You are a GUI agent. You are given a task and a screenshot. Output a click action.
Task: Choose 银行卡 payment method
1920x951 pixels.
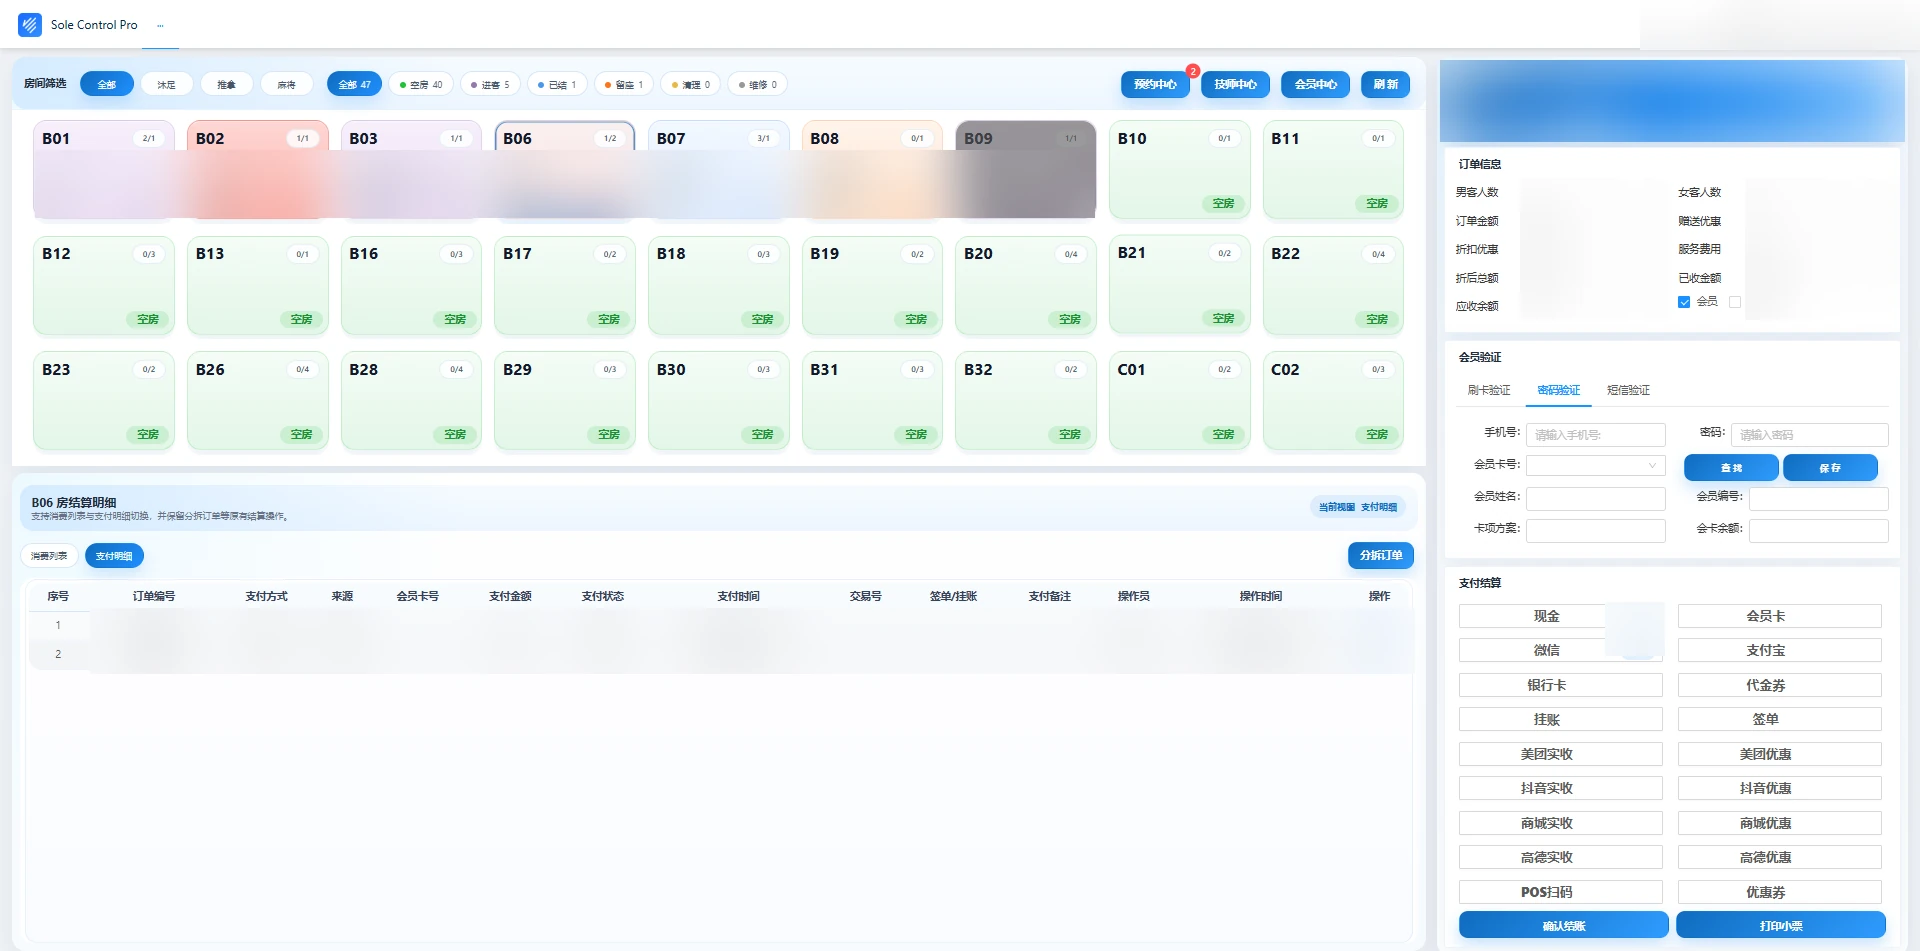click(1560, 685)
